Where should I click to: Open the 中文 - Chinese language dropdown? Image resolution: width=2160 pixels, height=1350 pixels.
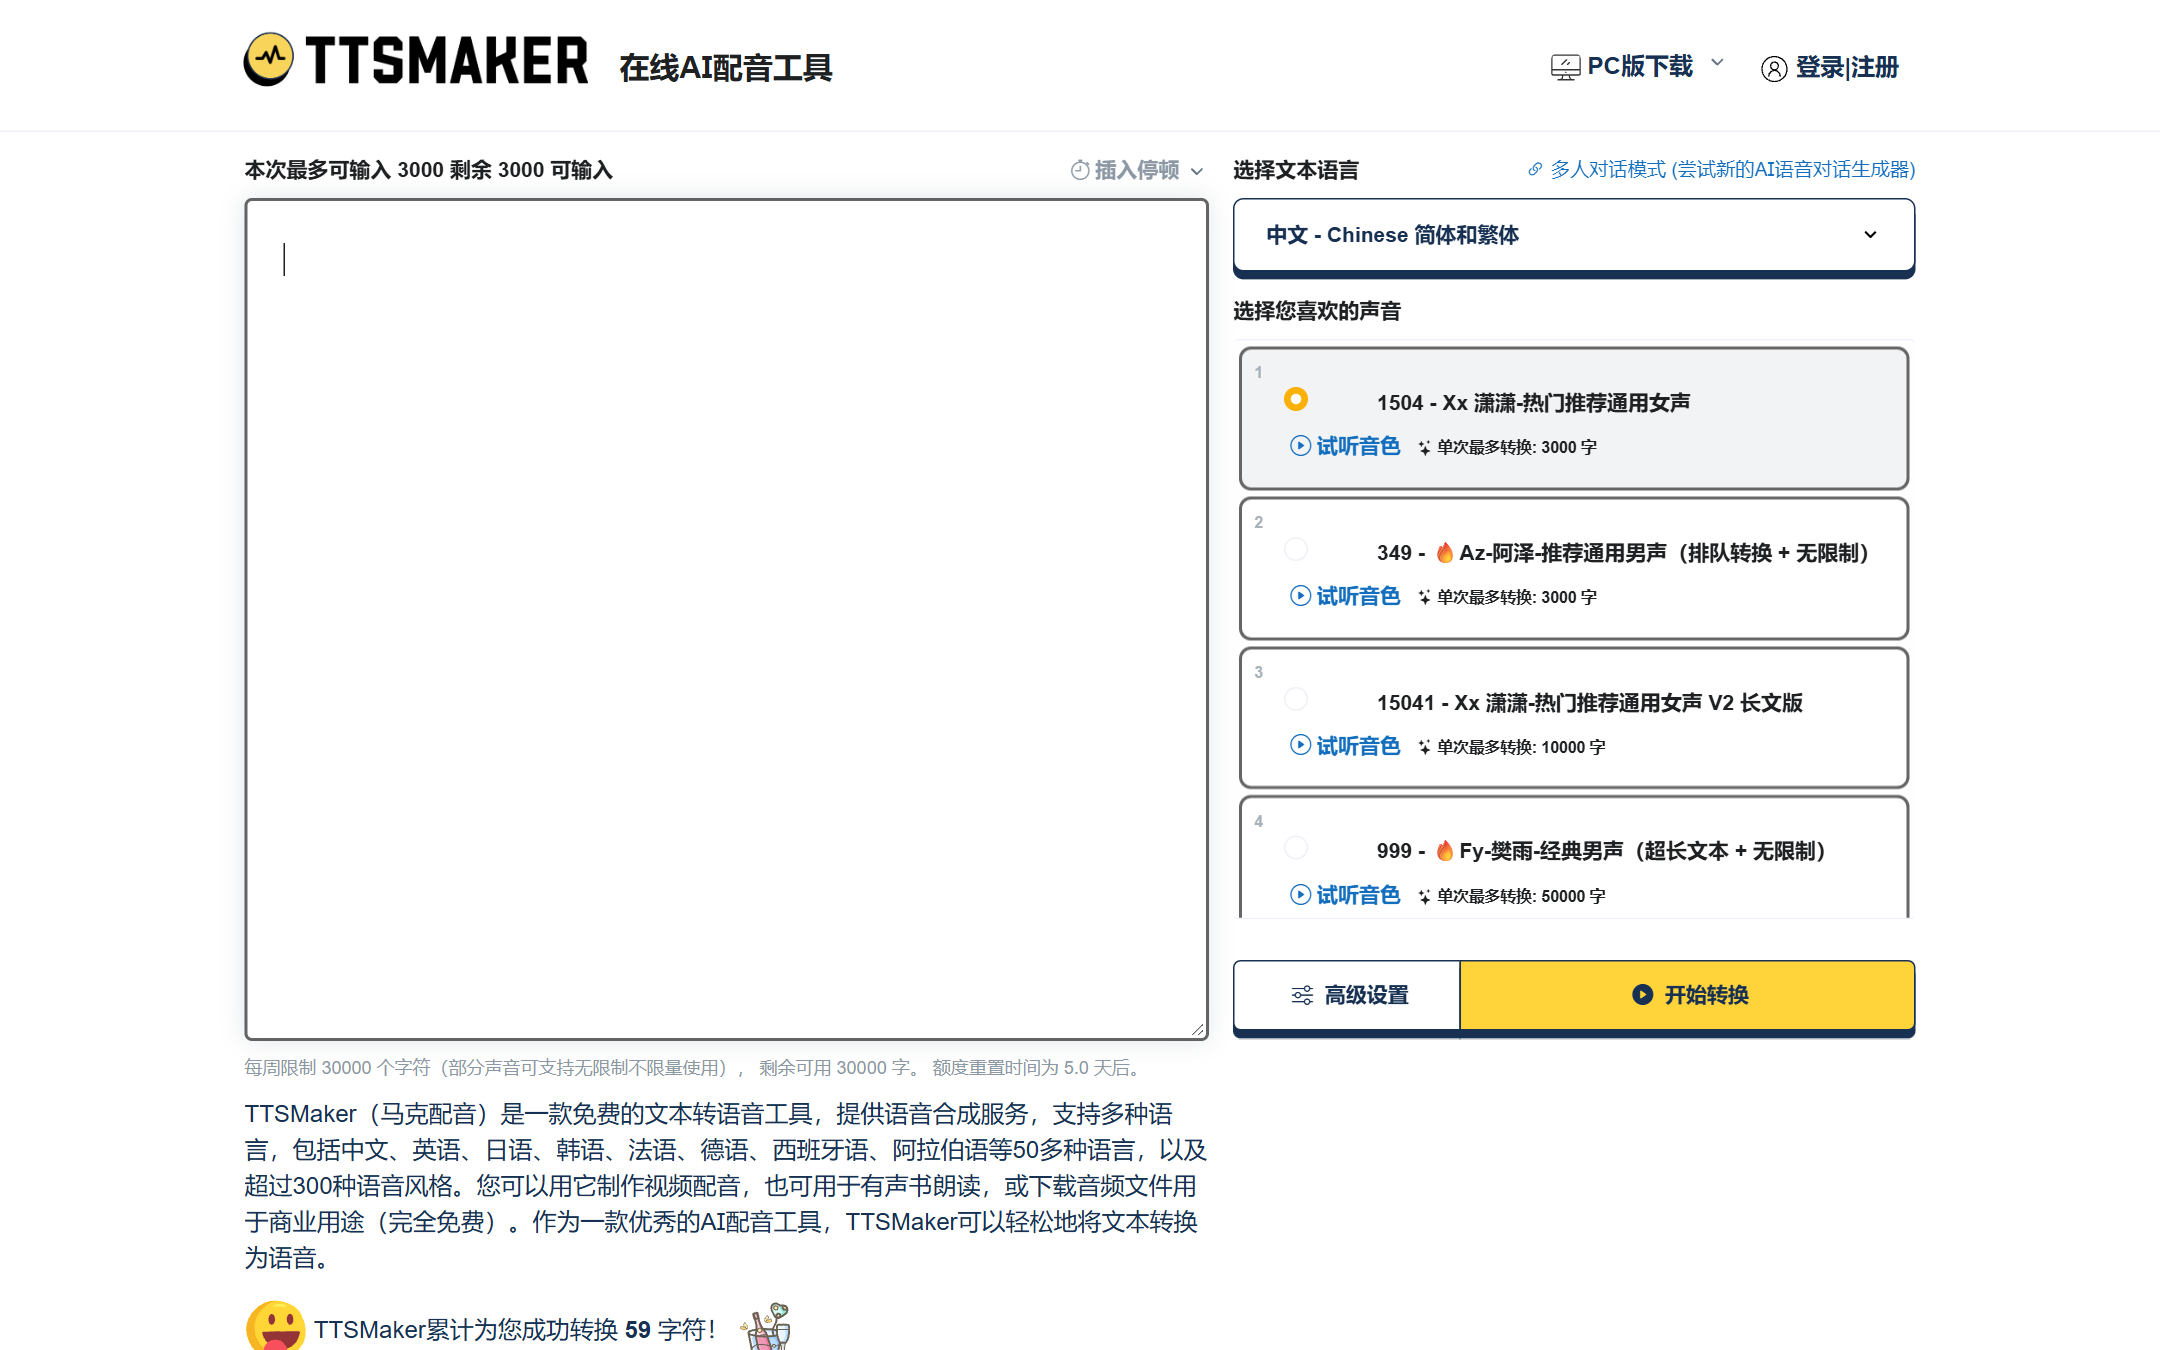(x=1573, y=235)
